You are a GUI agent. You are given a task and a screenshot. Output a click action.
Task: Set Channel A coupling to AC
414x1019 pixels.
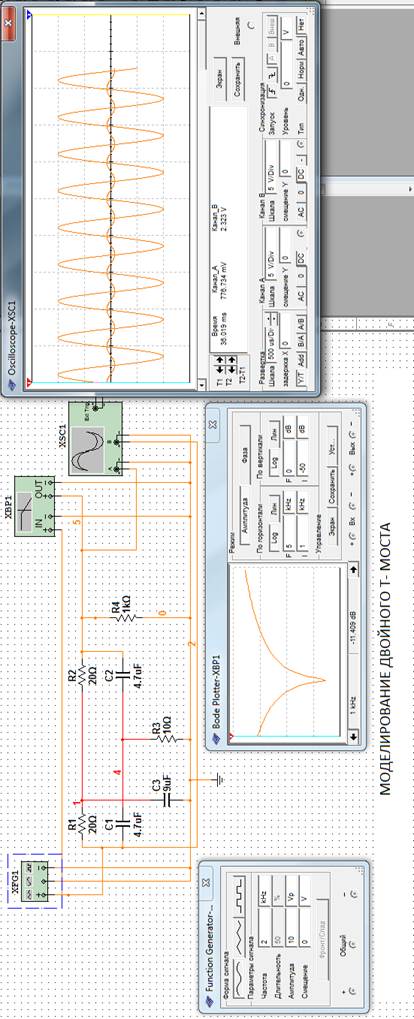click(x=301, y=295)
